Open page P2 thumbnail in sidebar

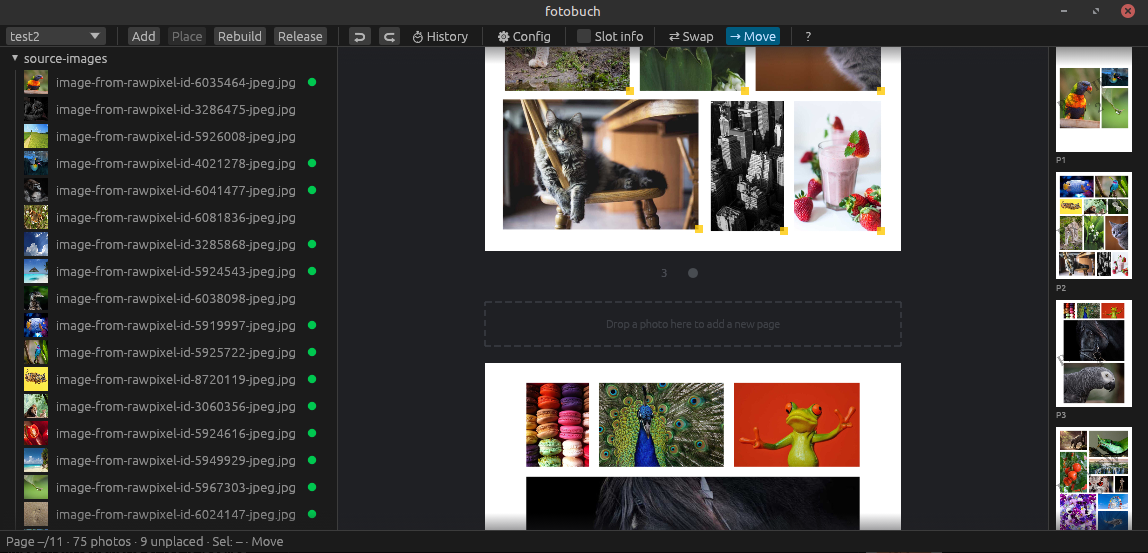tap(1094, 226)
